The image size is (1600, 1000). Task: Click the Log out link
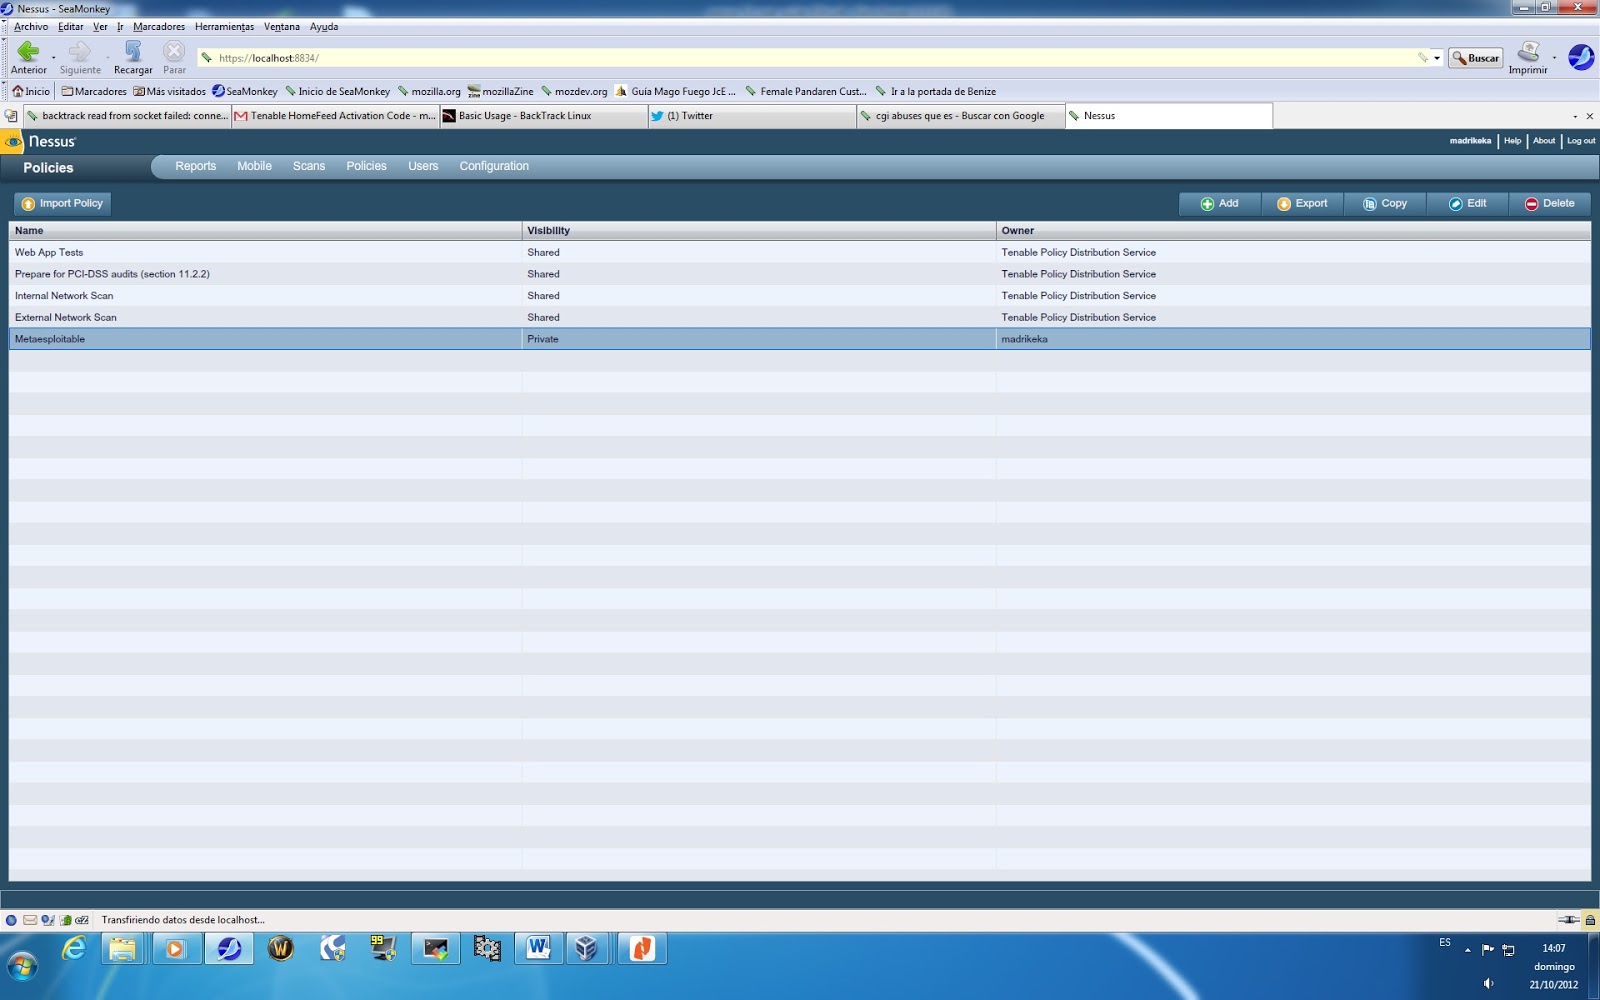tap(1581, 141)
